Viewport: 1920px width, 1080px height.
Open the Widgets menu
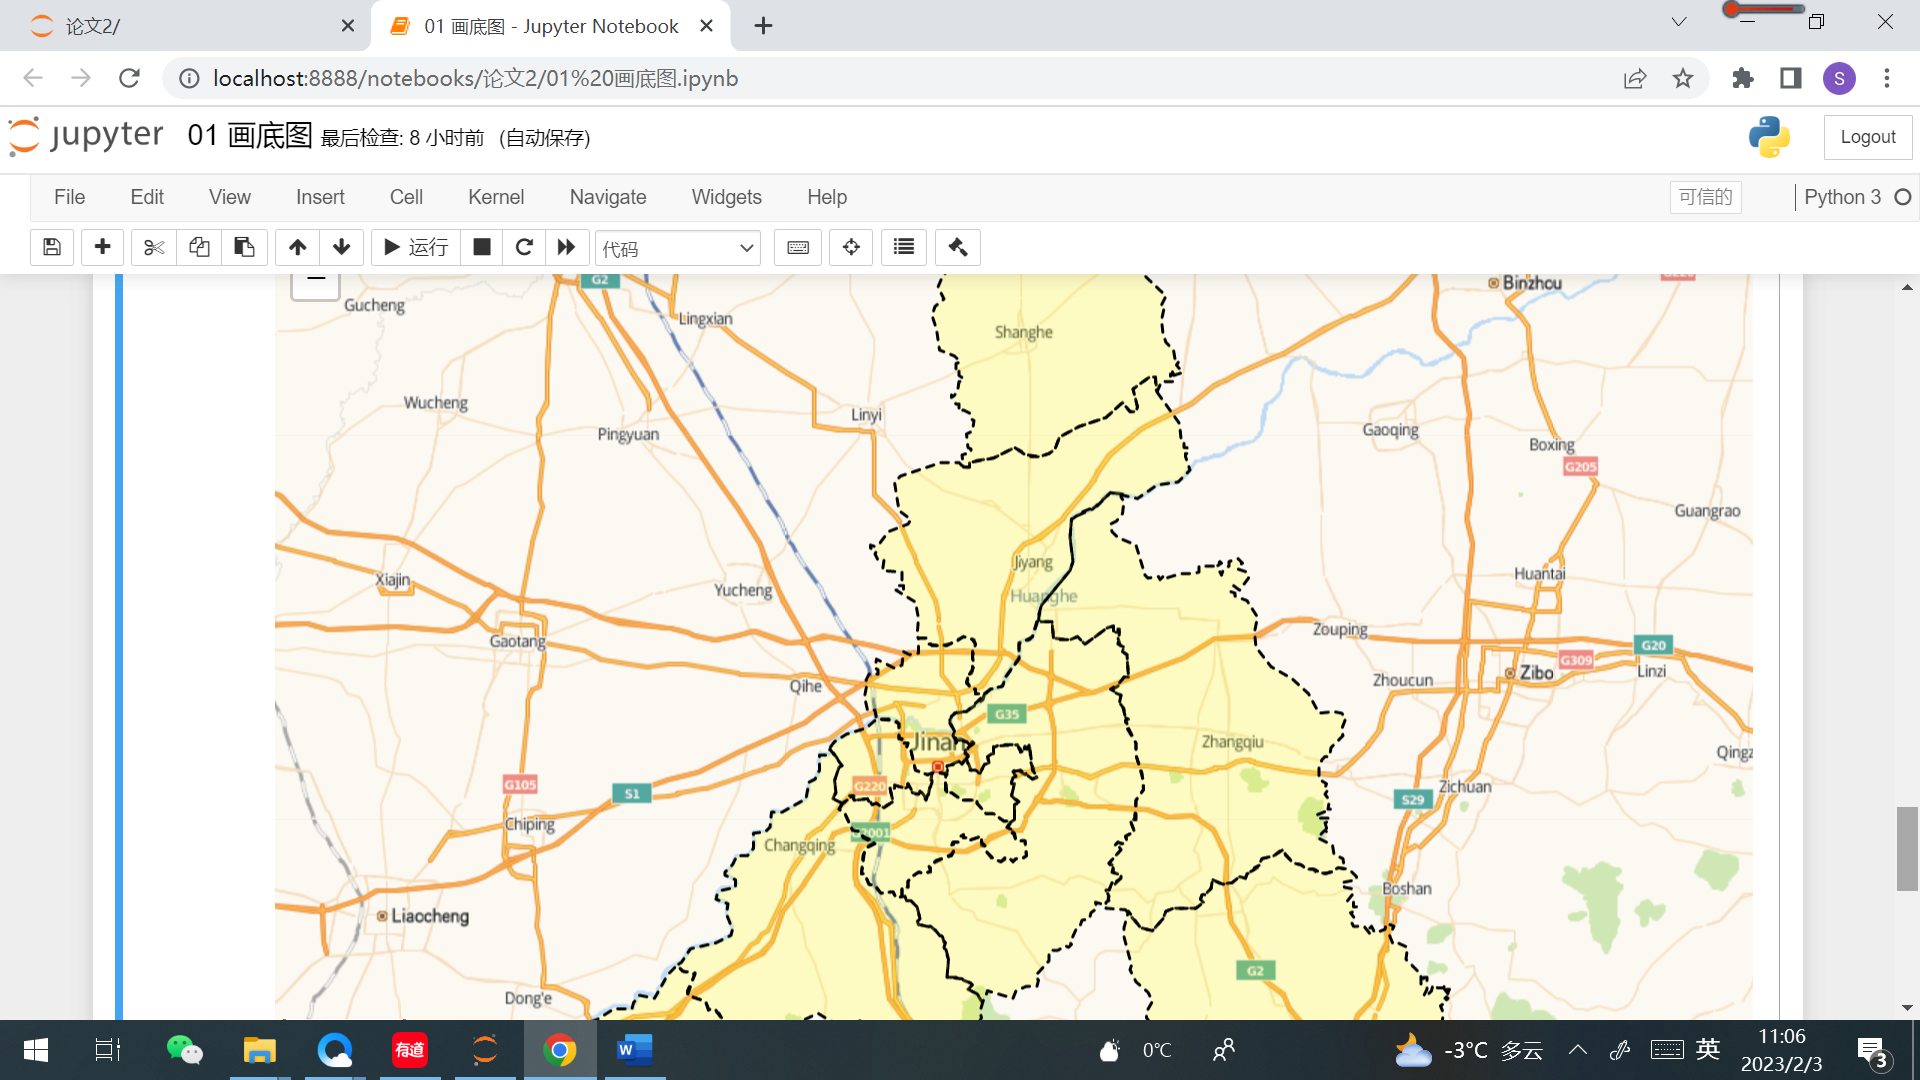click(726, 197)
